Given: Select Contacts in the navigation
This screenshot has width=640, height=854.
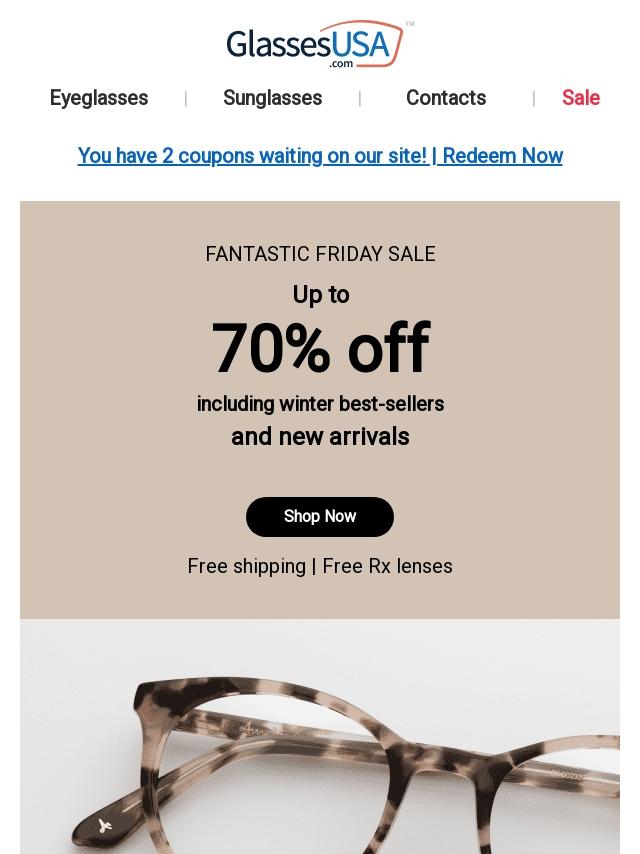Looking at the screenshot, I should [446, 98].
